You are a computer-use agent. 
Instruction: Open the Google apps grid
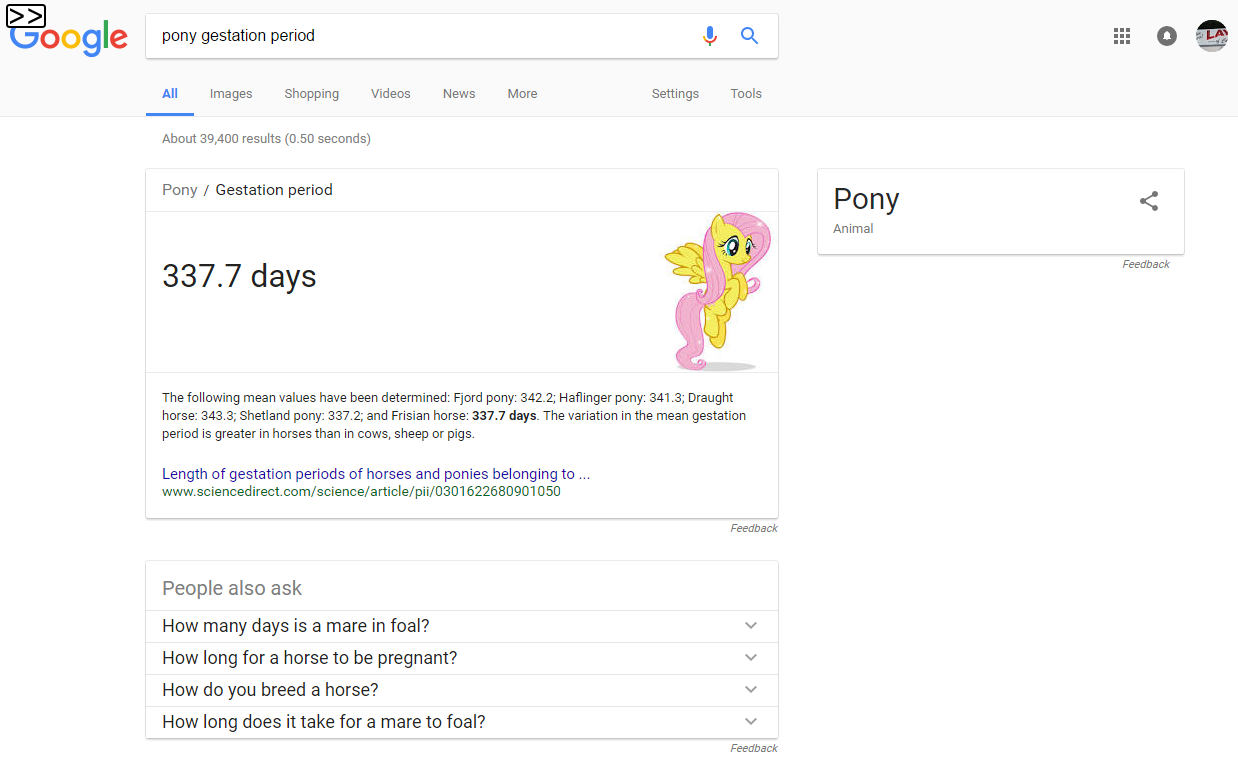1122,36
